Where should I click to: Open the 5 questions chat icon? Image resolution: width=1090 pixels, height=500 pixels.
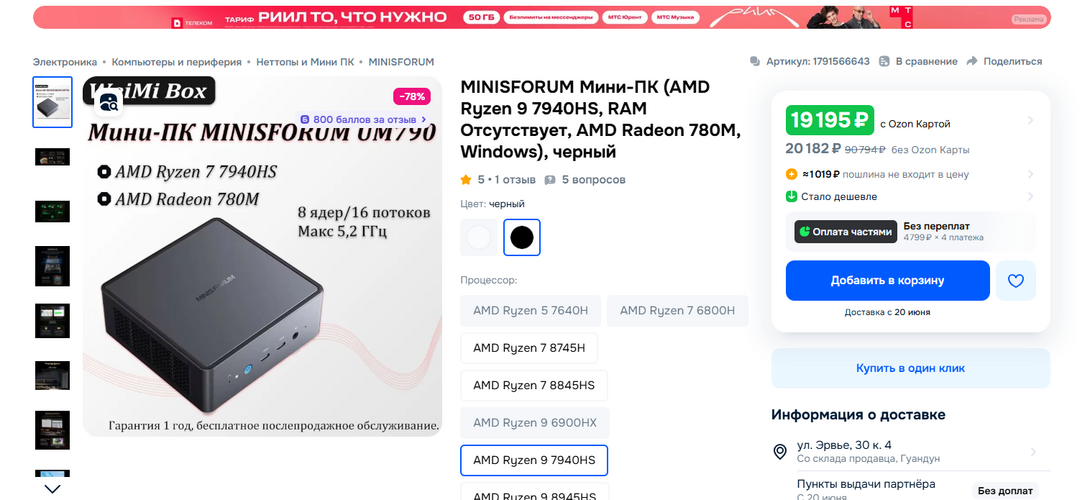(x=548, y=180)
